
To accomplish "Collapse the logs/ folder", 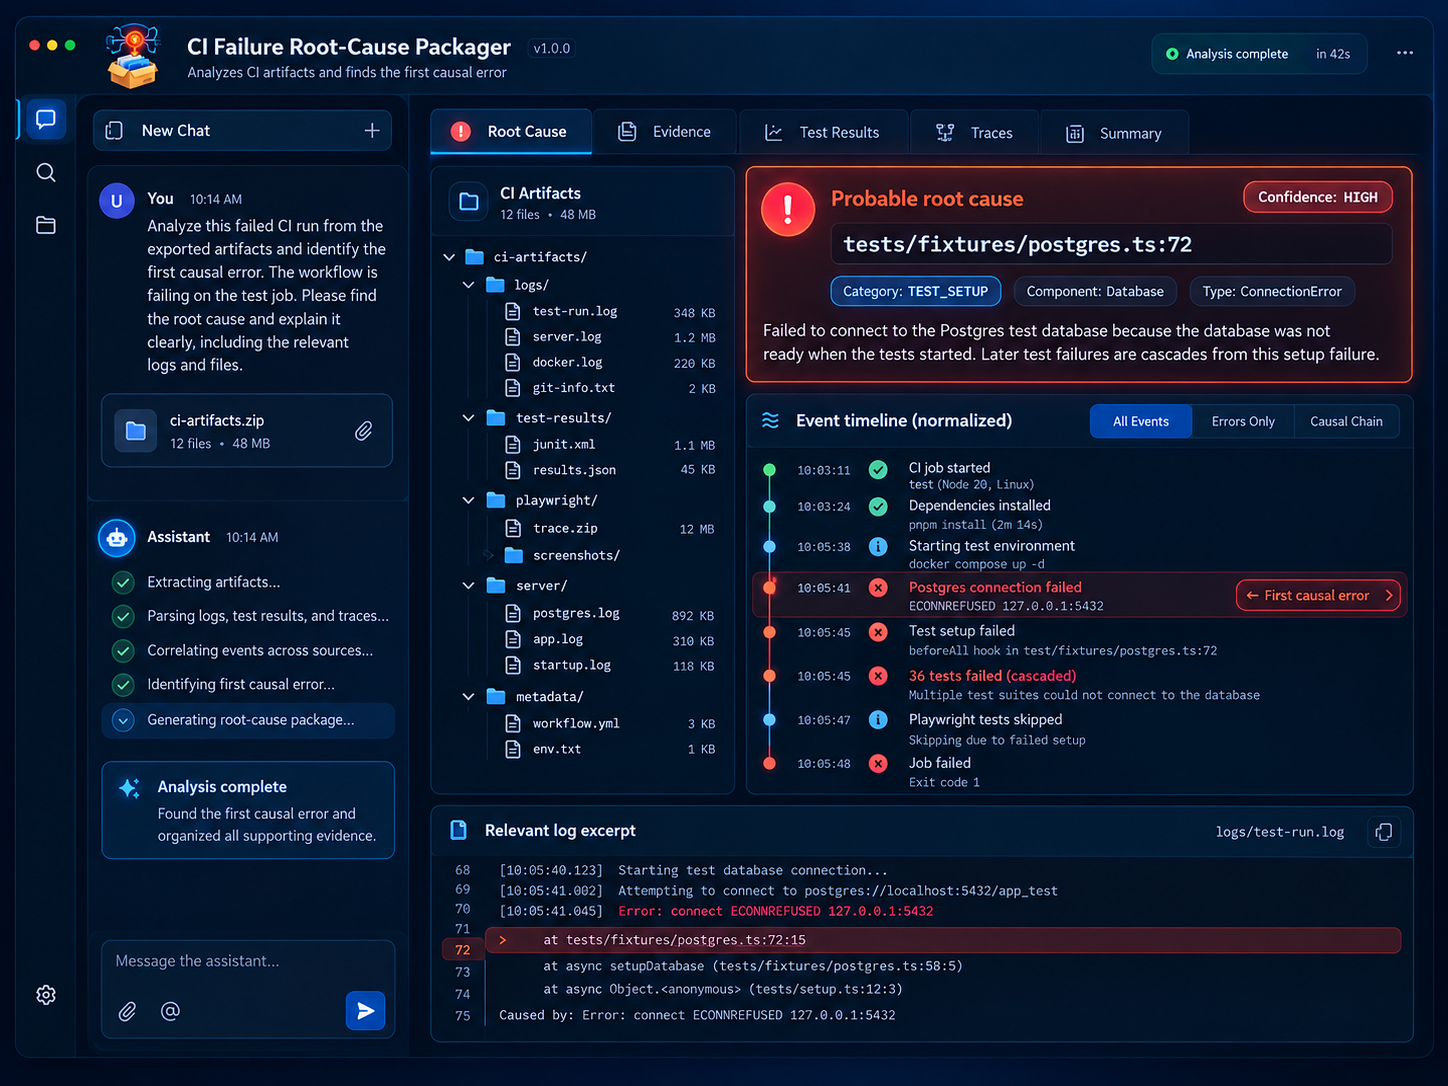I will point(468,285).
